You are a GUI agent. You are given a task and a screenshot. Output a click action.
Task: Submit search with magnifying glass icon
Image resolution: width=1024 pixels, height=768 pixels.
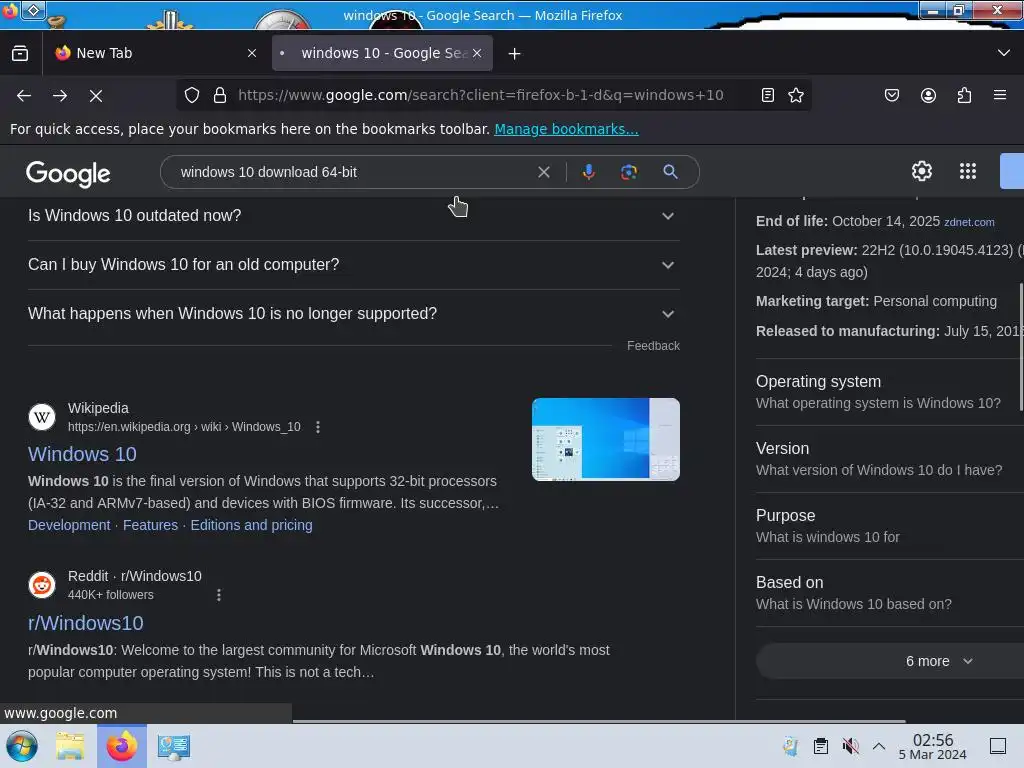point(670,172)
